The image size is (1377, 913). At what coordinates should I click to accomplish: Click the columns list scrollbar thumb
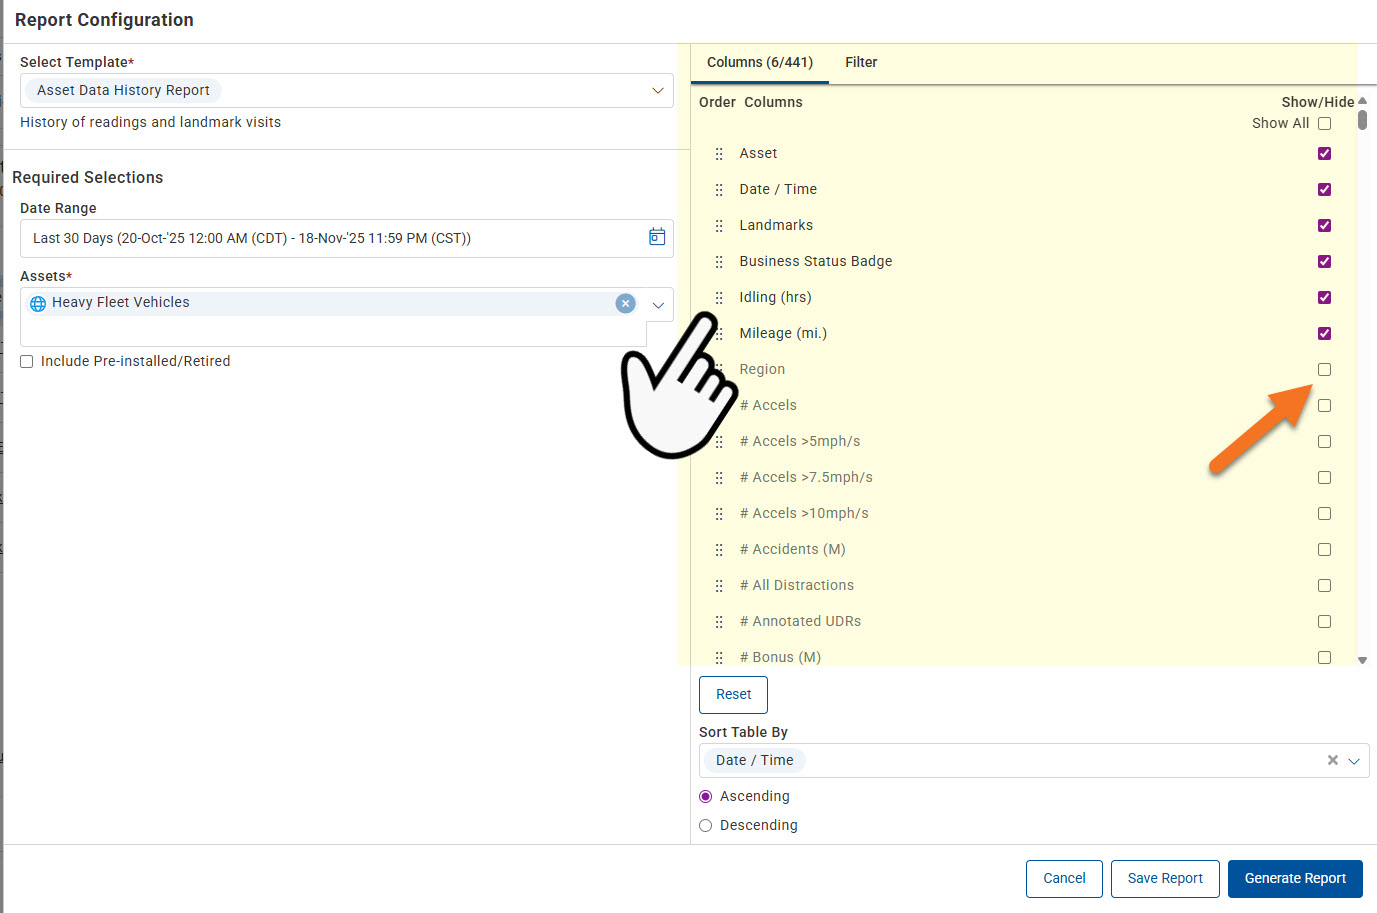point(1362,120)
